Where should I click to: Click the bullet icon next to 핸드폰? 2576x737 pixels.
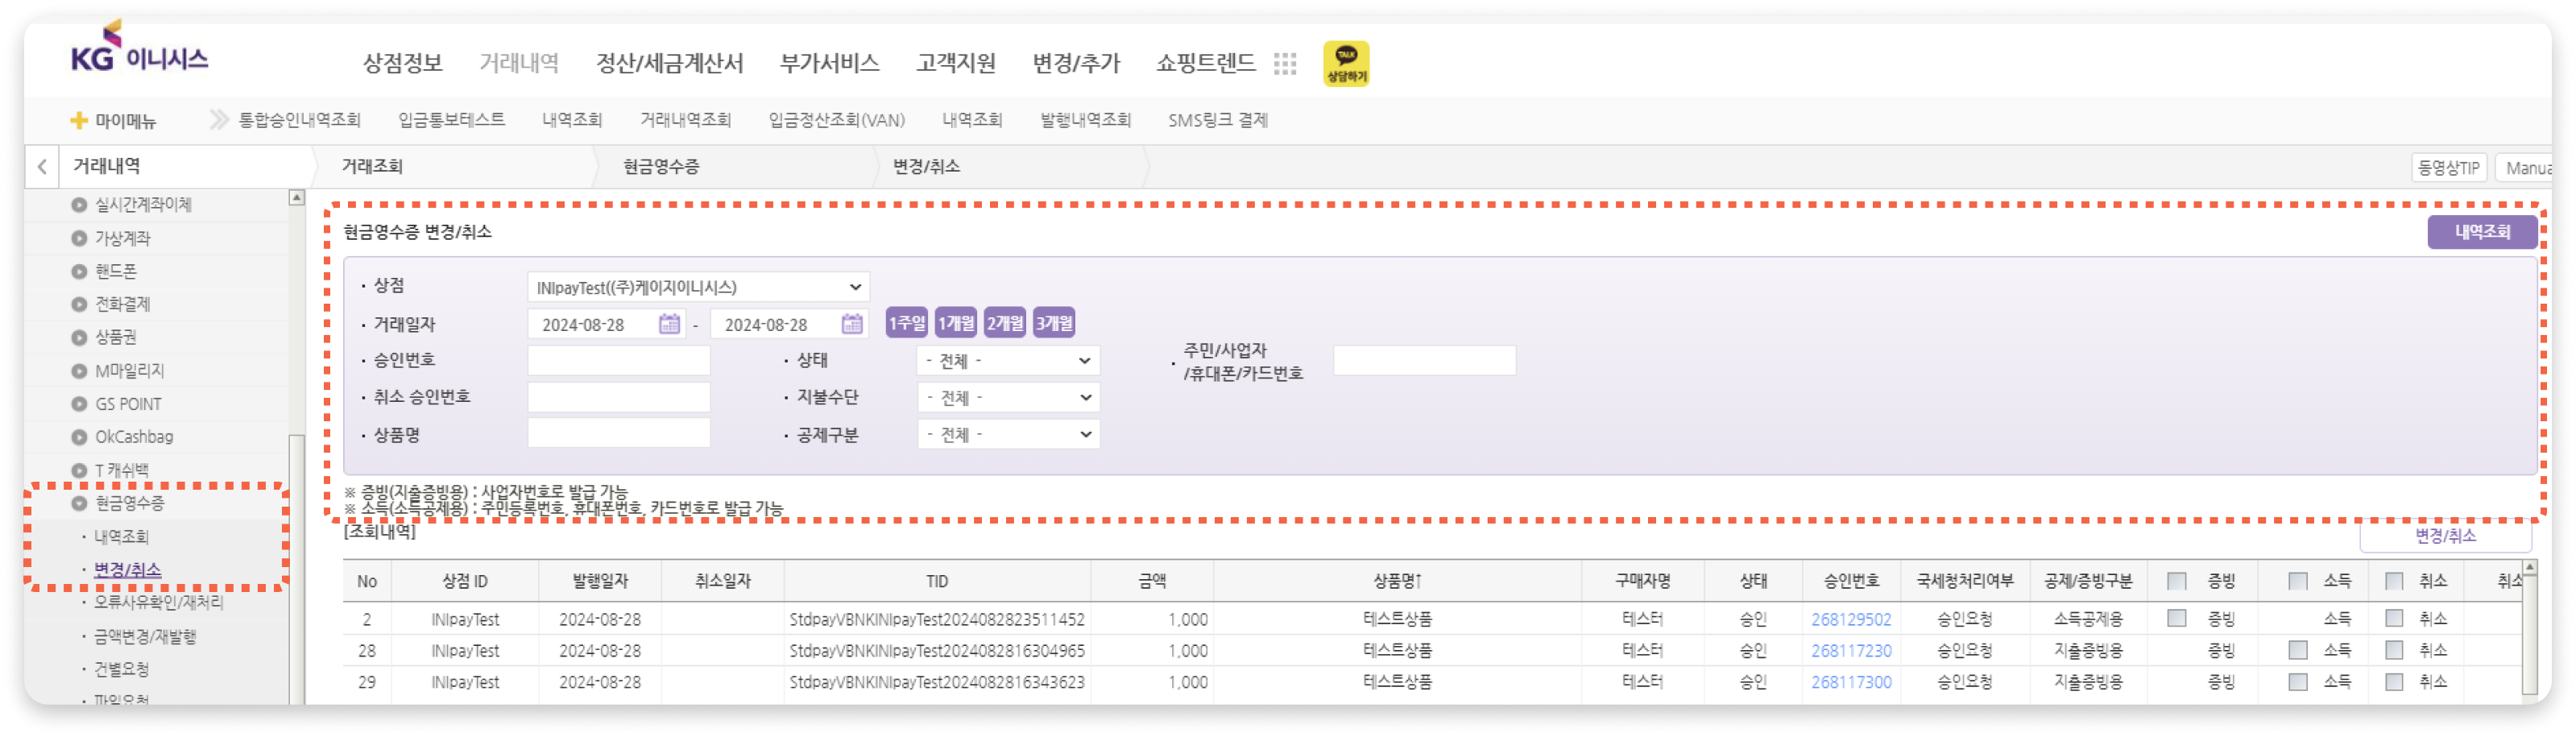coord(79,271)
